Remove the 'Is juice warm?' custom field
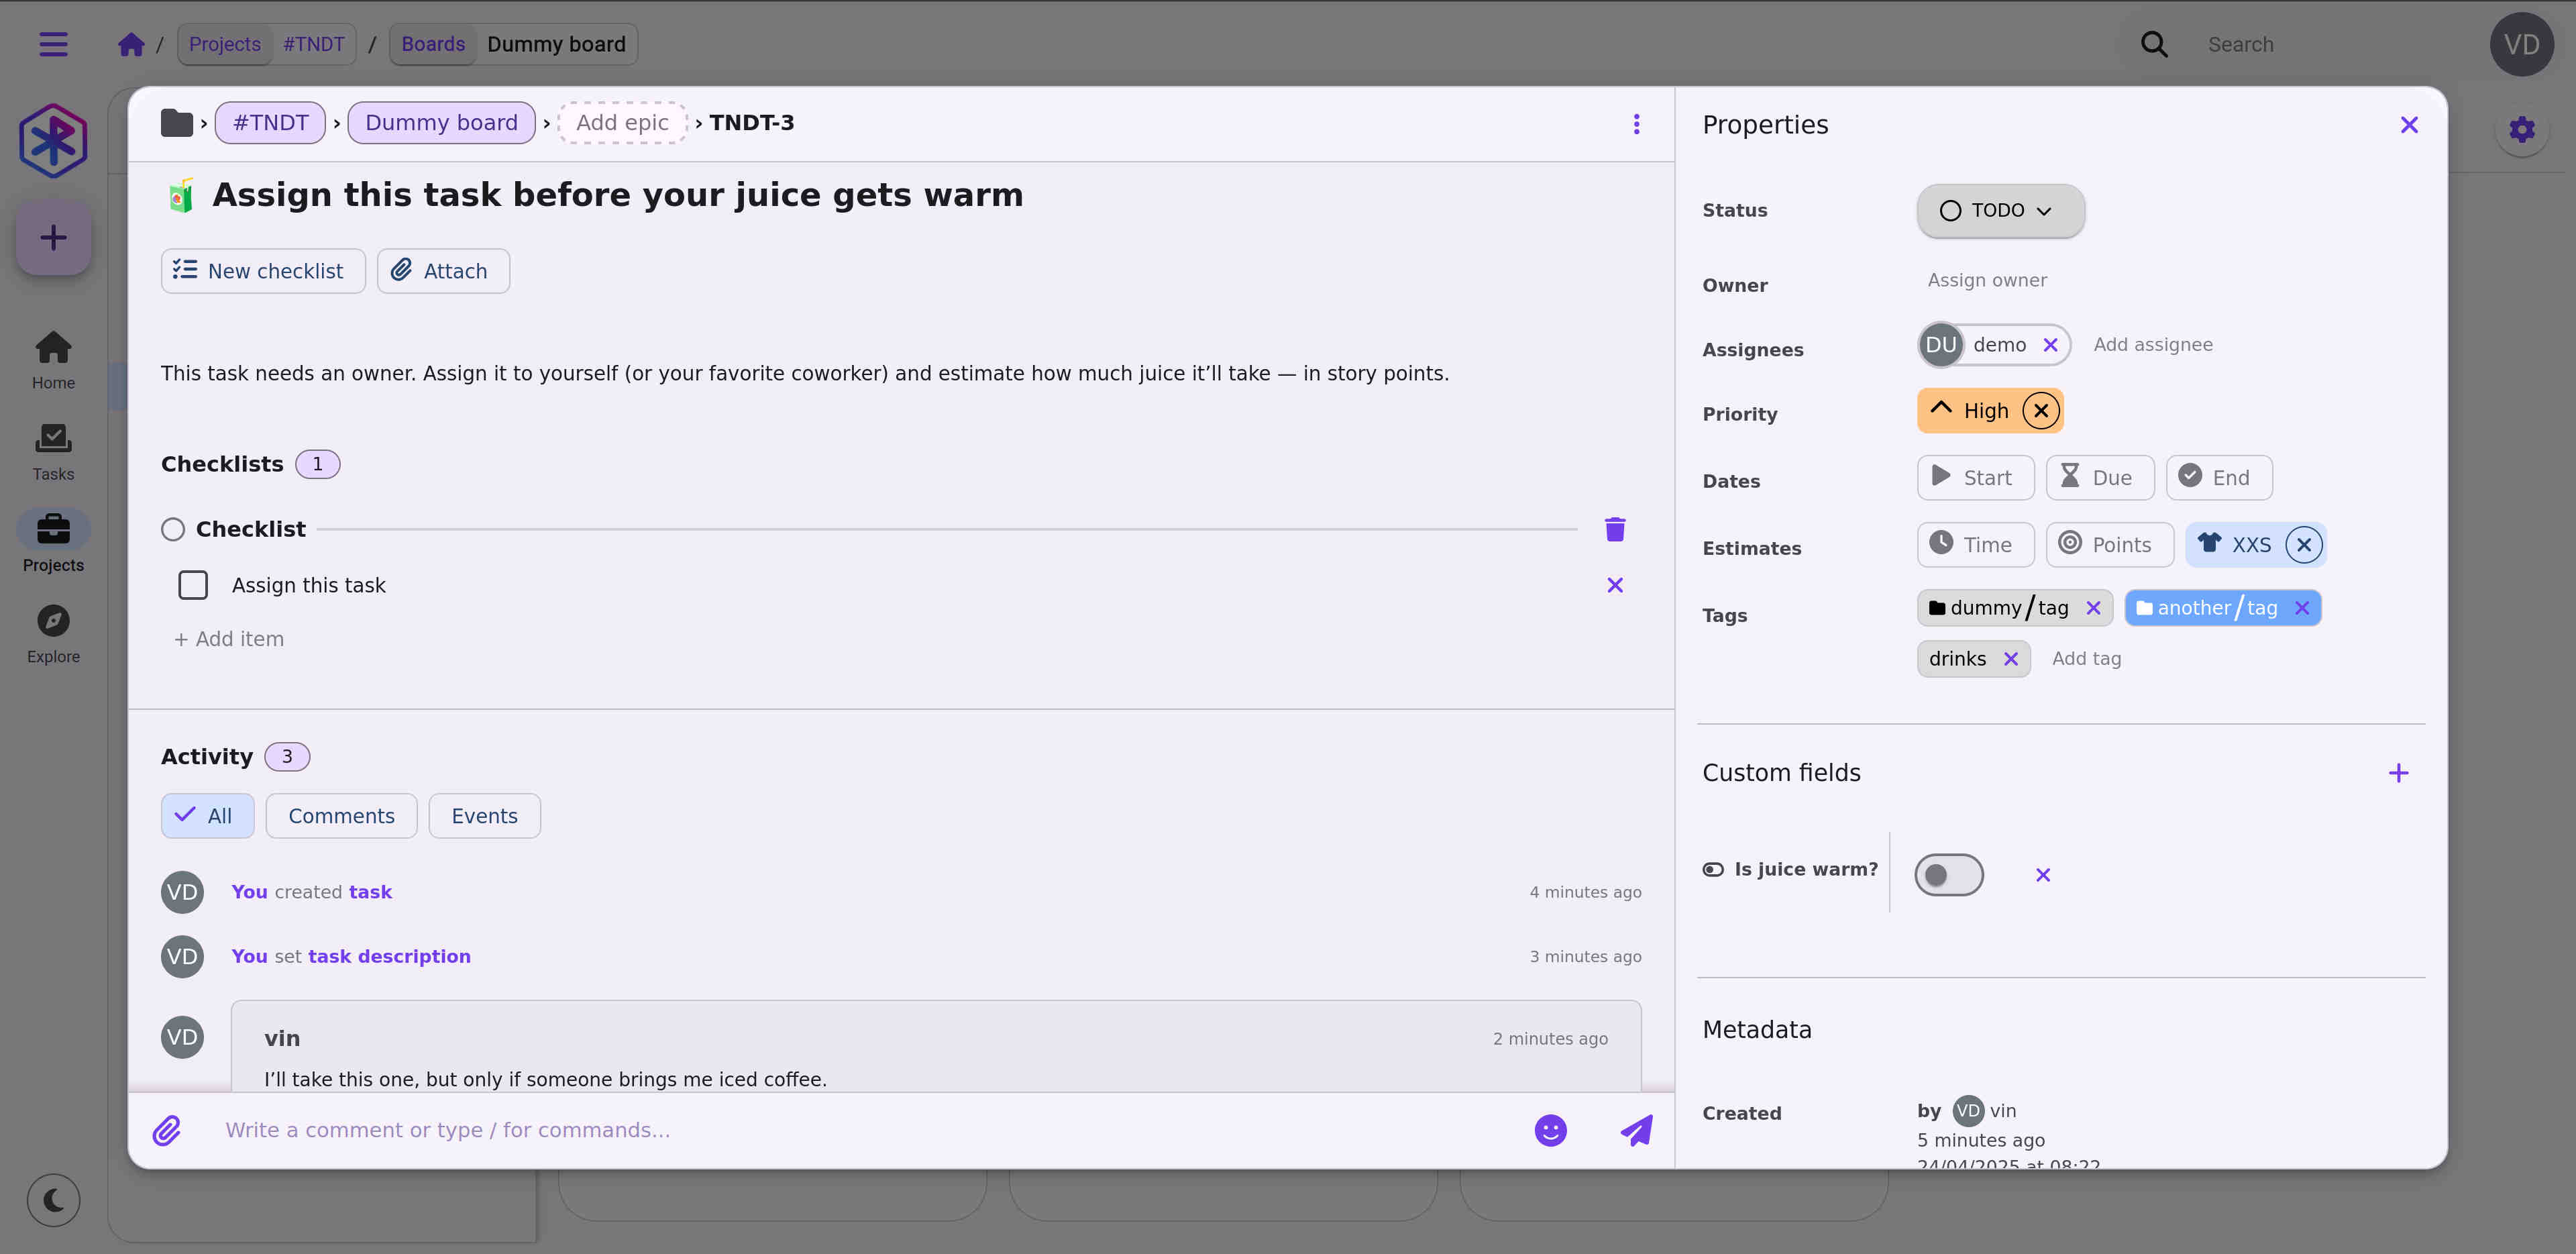This screenshot has height=1254, width=2576. click(2042, 875)
